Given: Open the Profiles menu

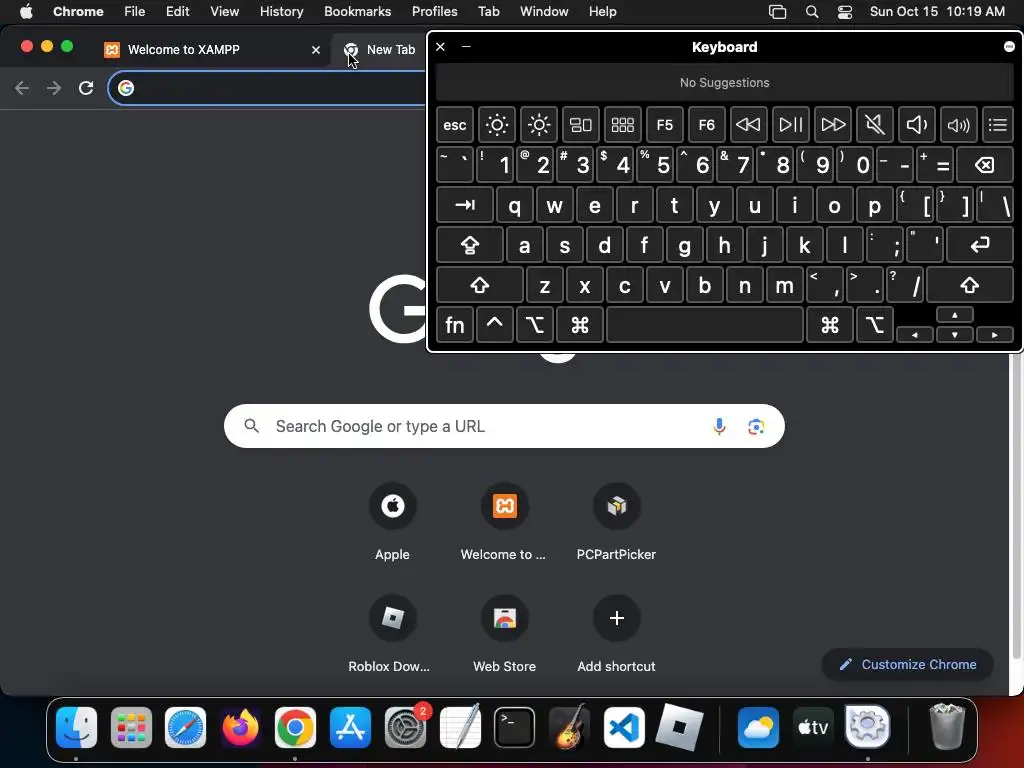Looking at the screenshot, I should point(434,12).
